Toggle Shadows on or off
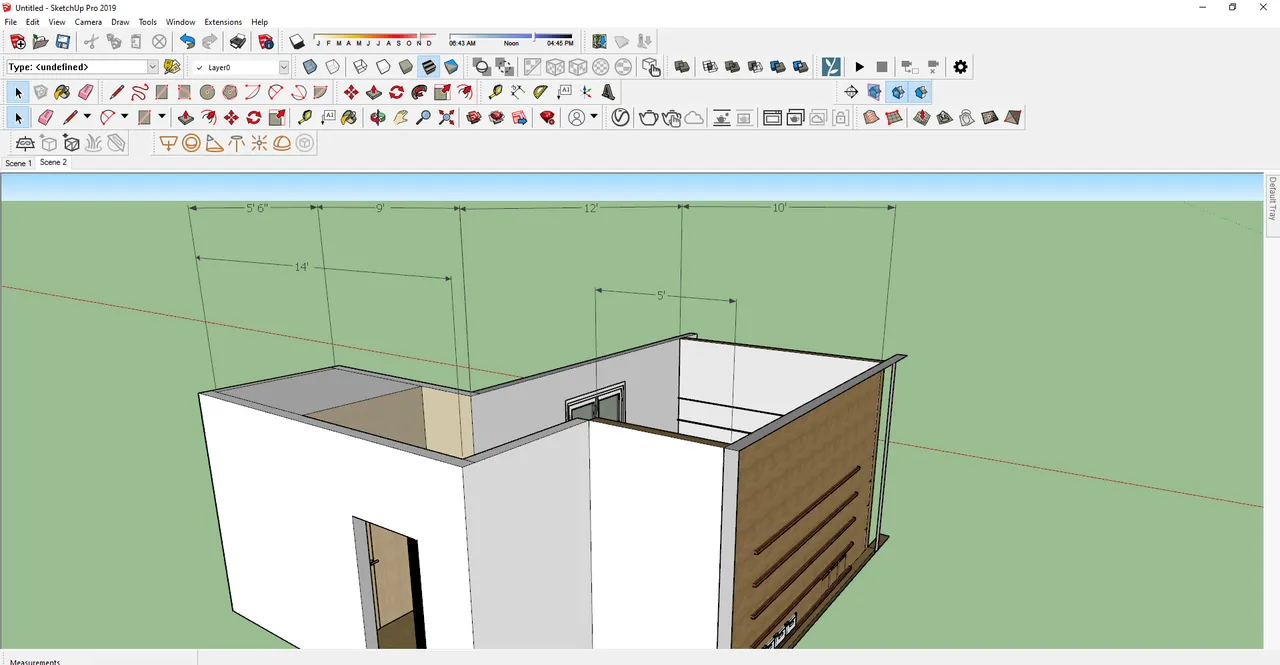This screenshot has width=1280, height=665. (297, 42)
